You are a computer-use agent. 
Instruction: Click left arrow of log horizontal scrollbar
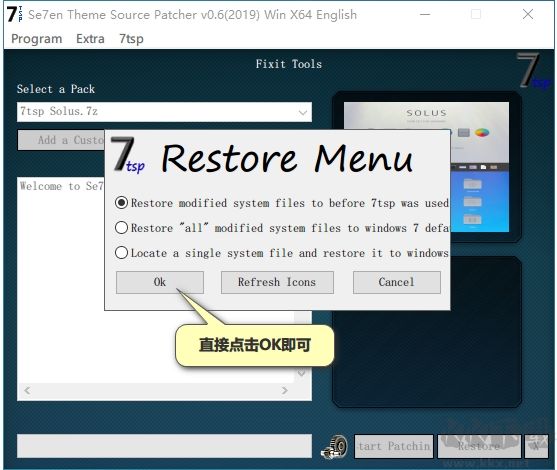click(27, 391)
